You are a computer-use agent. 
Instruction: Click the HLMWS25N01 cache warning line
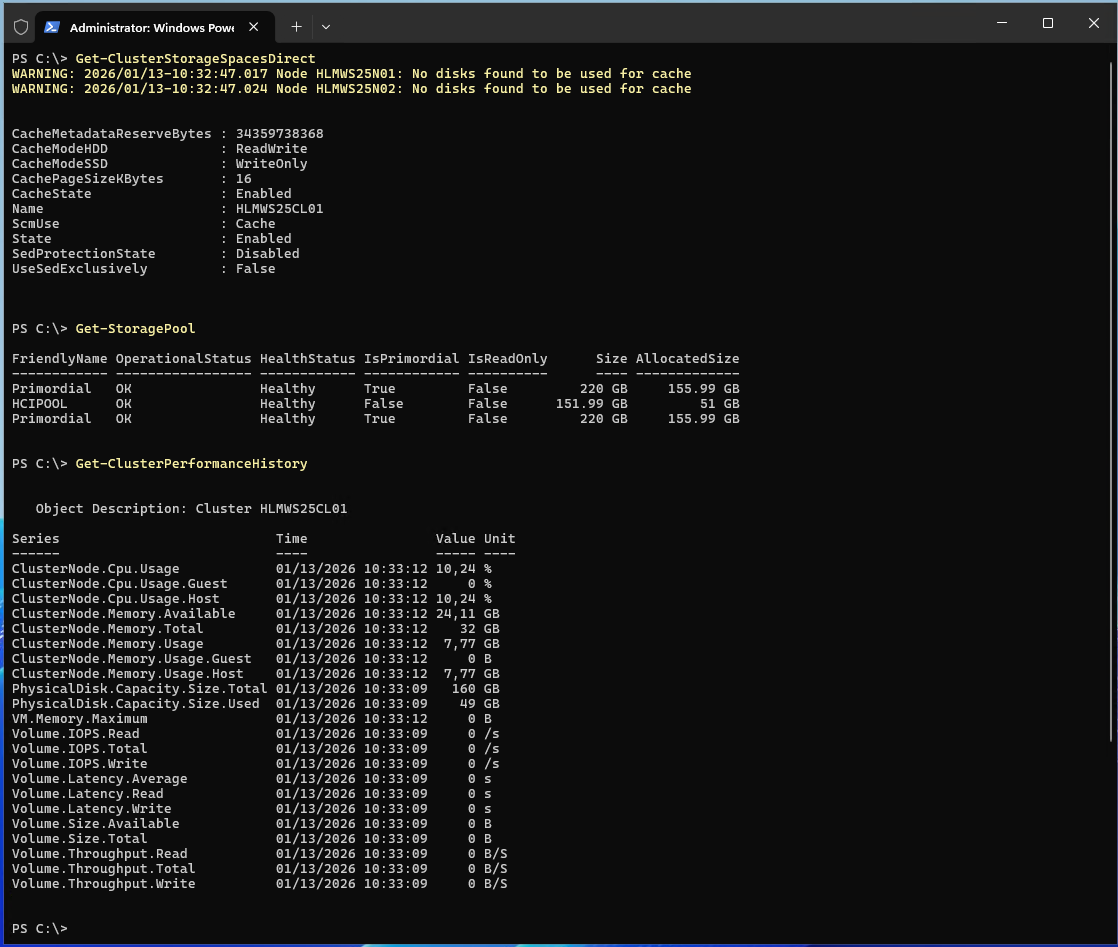point(351,74)
